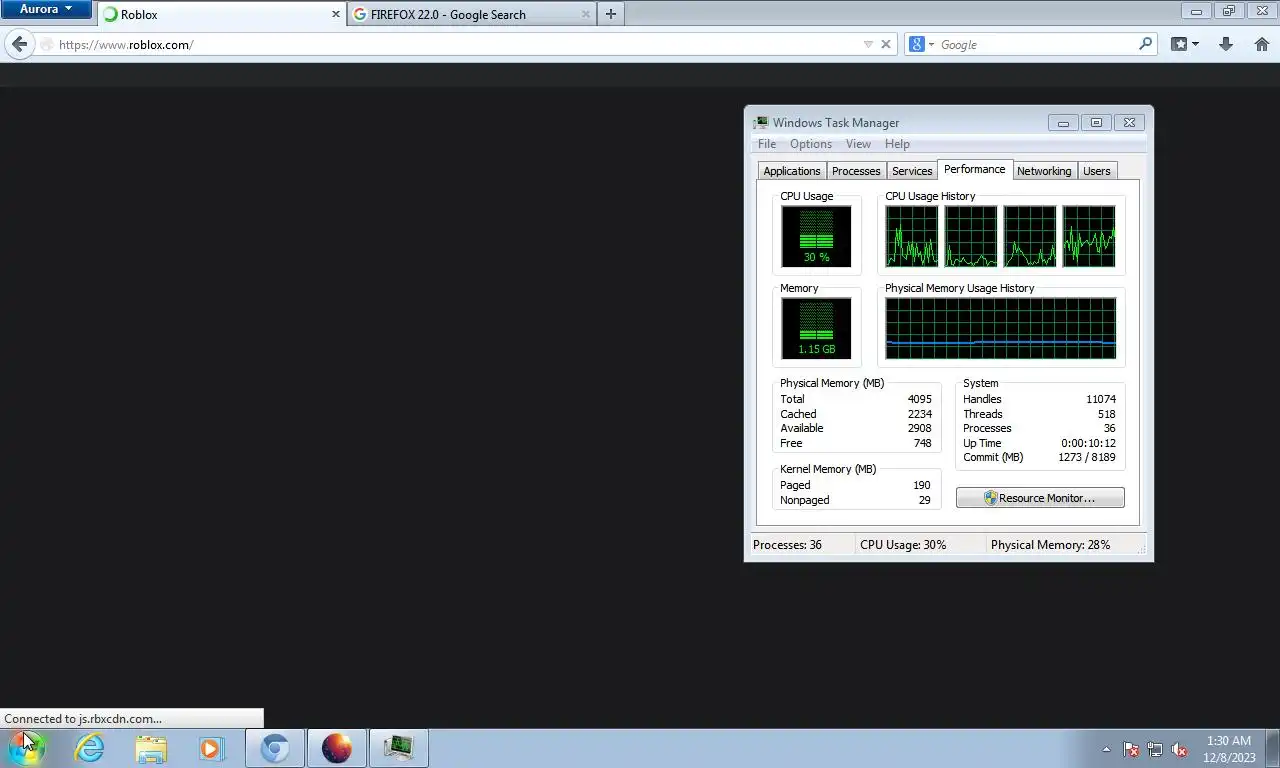Click the Physical Memory Usage History graph
This screenshot has width=1280, height=768.
coord(1000,328)
